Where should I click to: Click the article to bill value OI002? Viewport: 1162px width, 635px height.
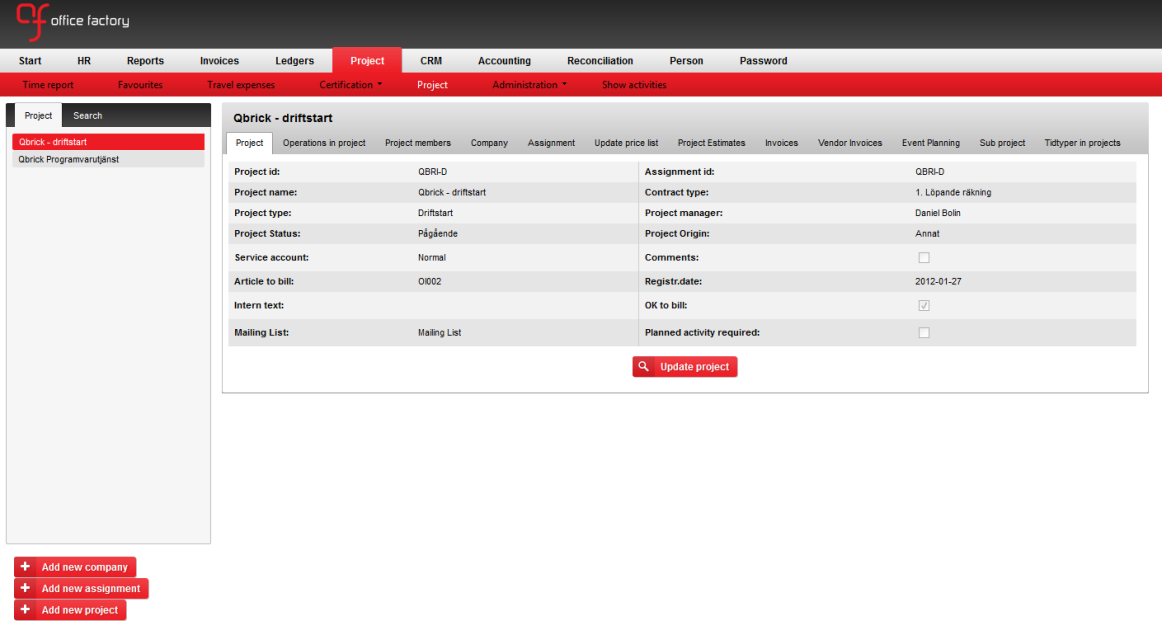point(429,282)
